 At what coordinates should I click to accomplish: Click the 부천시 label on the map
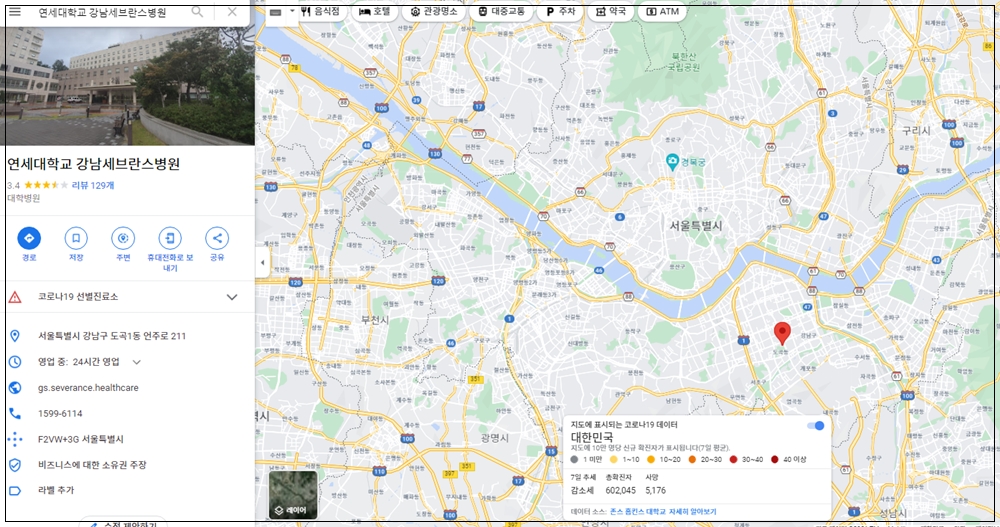click(375, 320)
